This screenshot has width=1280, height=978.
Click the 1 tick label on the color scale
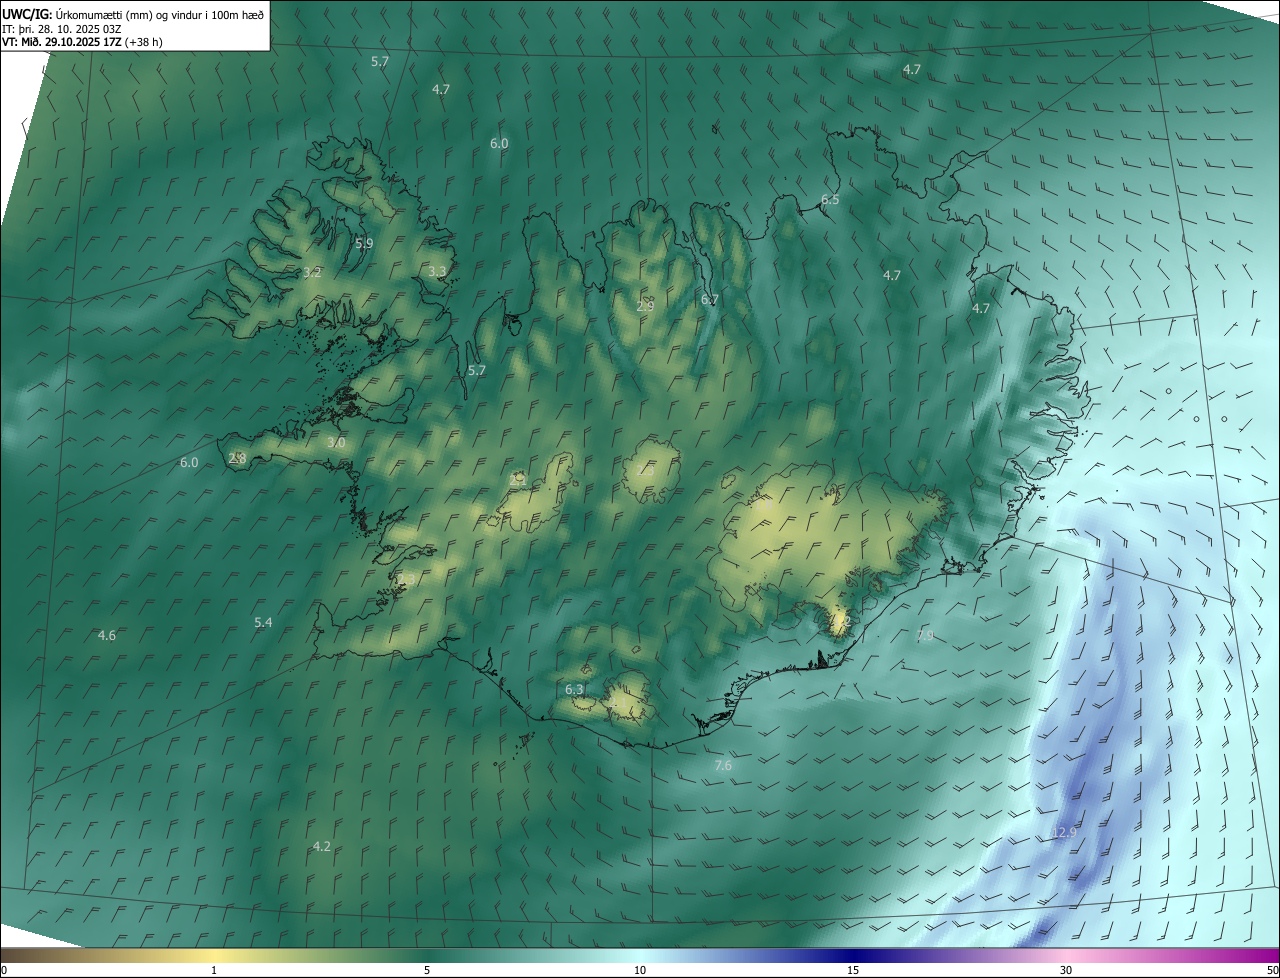point(214,970)
